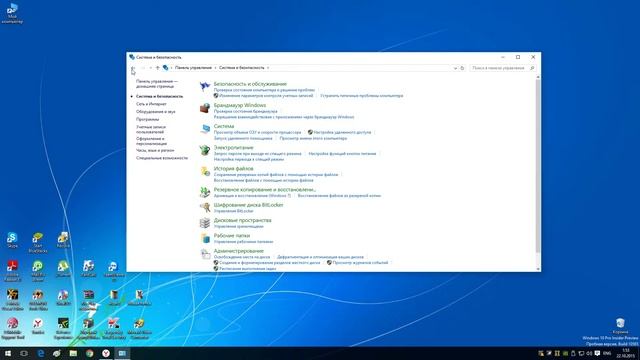Open GeForce Experience desktop shortcut
640x360 pixels.
[63, 329]
